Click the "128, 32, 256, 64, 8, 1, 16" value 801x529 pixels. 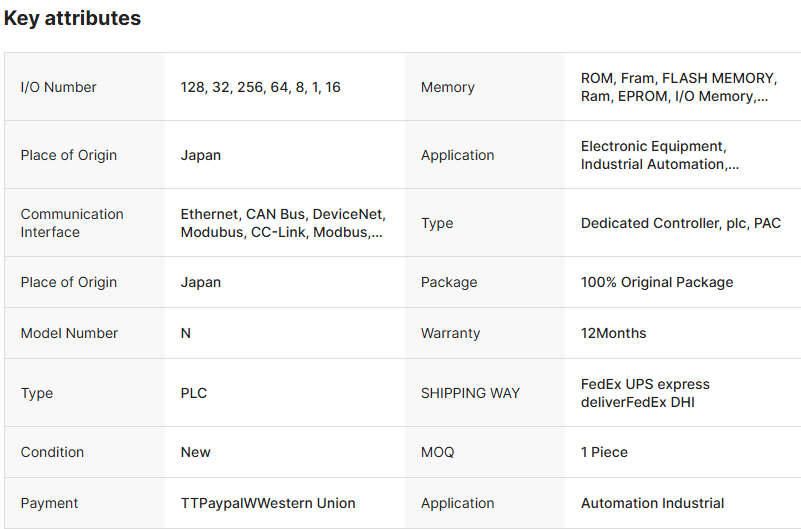[x=260, y=87]
